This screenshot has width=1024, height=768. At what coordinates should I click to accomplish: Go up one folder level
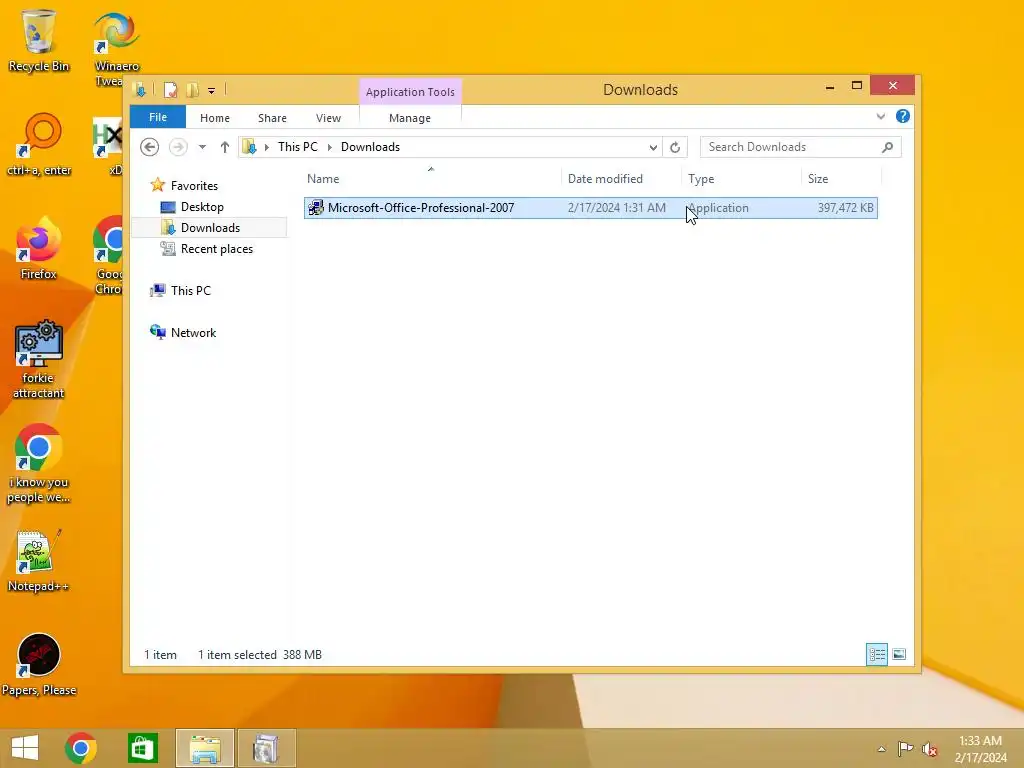[x=225, y=147]
